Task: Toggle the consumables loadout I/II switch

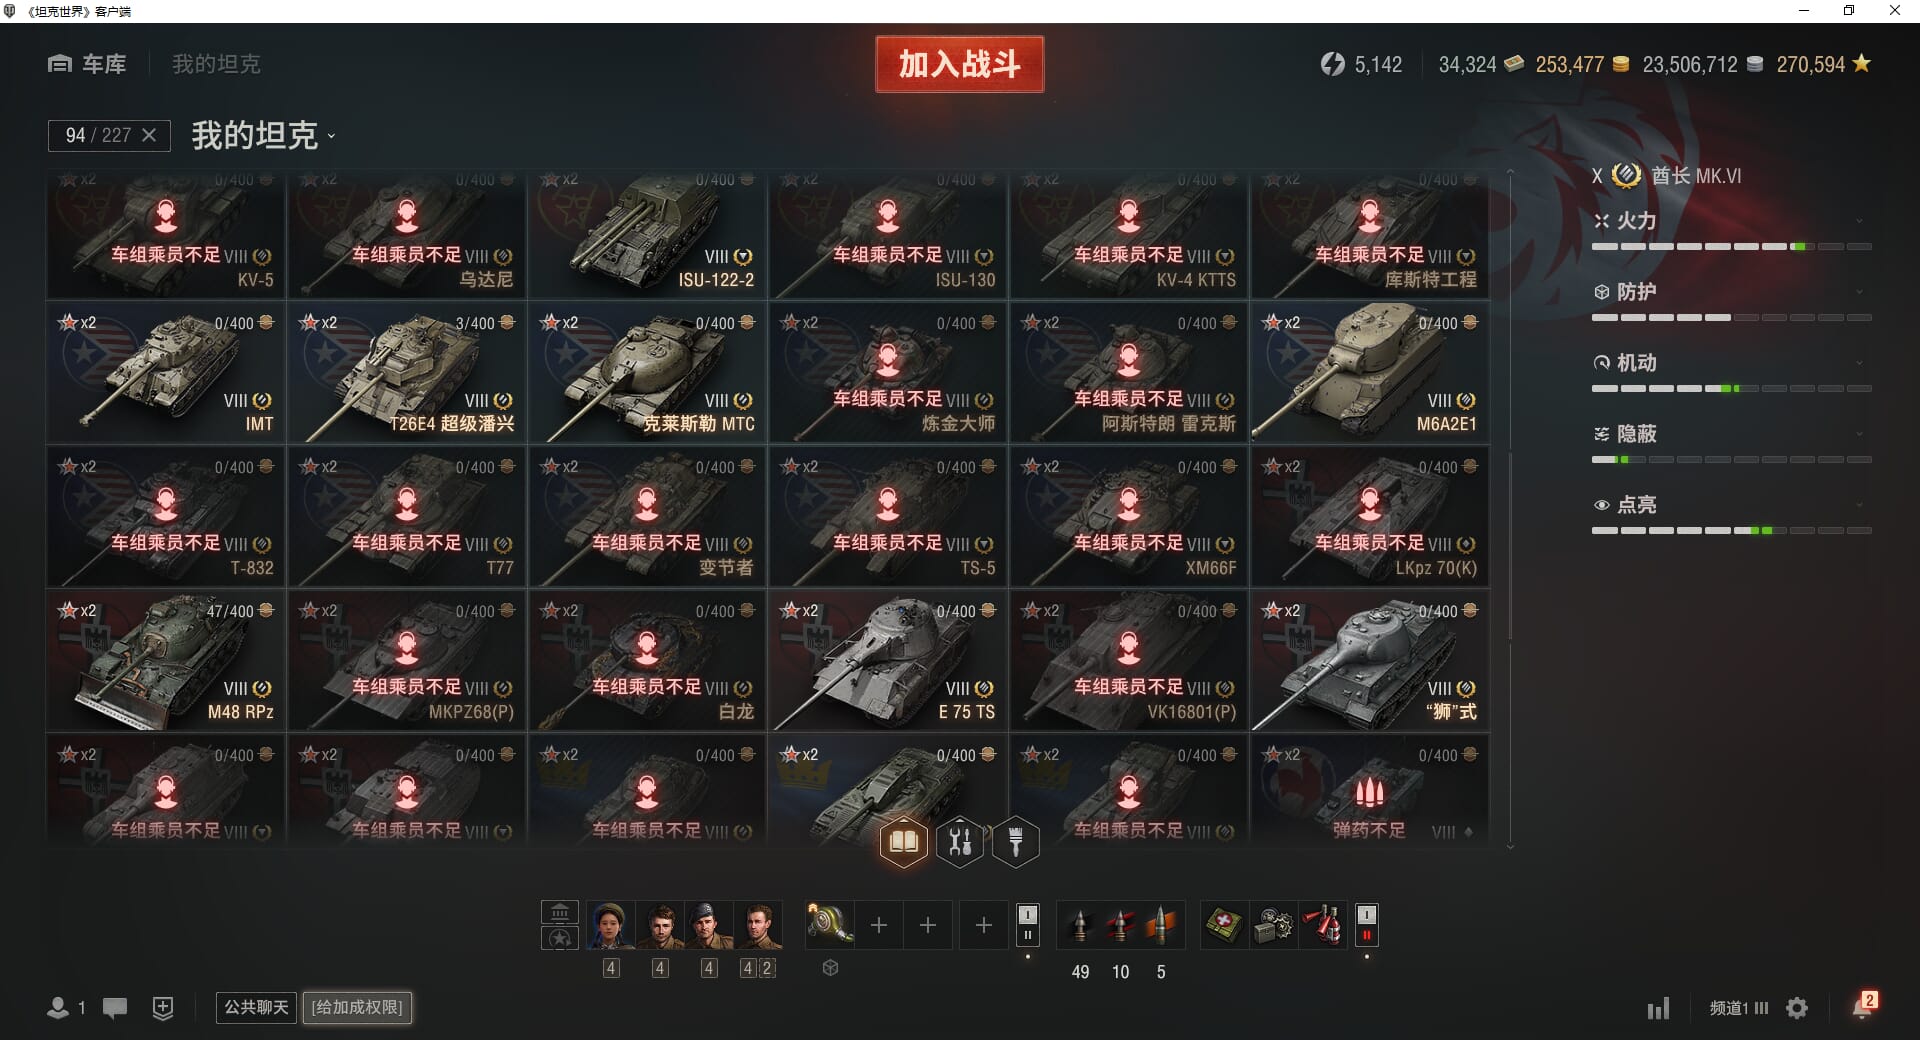Action: [1366, 925]
